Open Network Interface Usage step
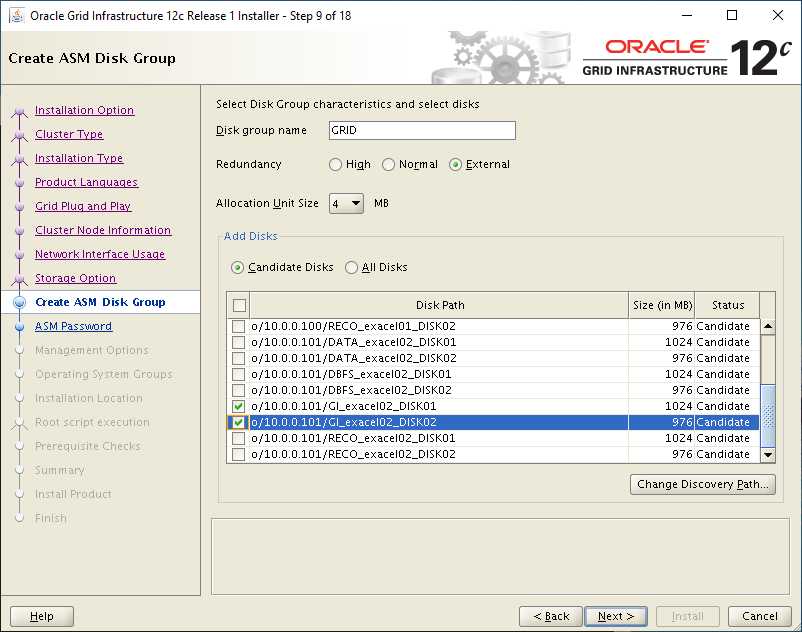 pos(100,255)
